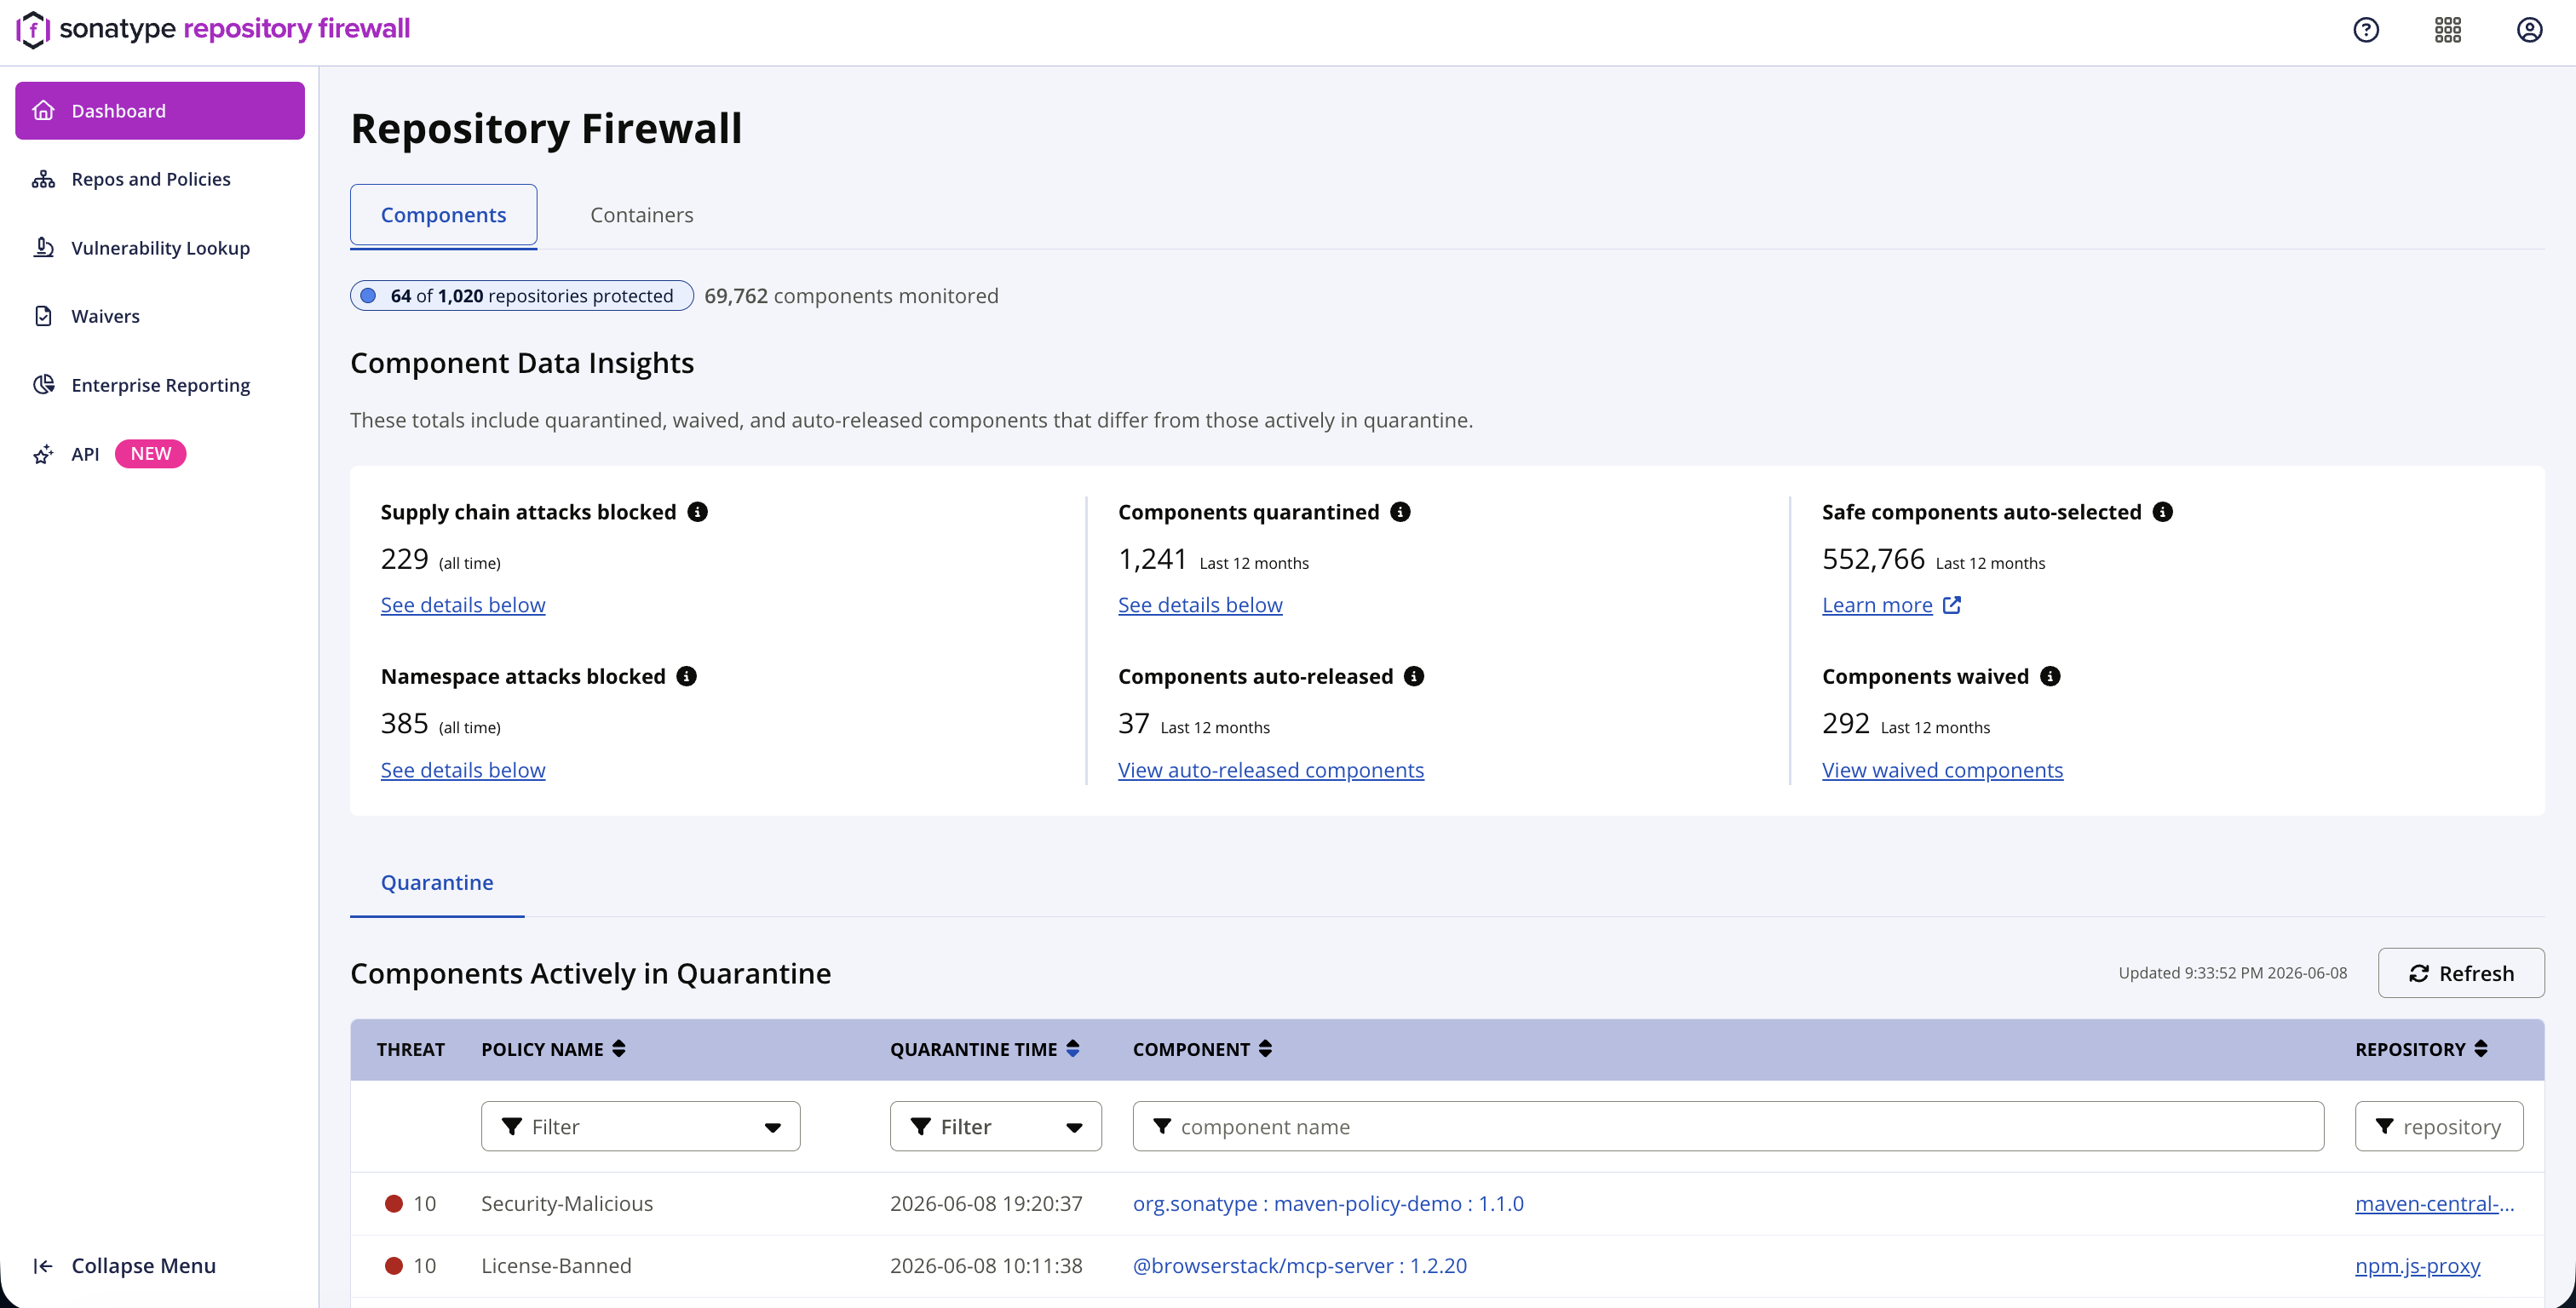Click the component name filter field
The width and height of the screenshot is (2576, 1308).
coord(1728,1127)
